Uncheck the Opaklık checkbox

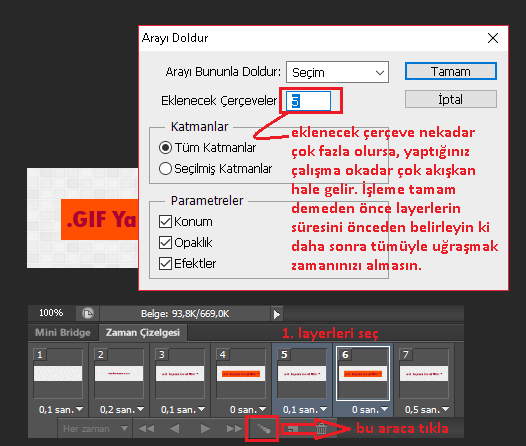point(165,242)
